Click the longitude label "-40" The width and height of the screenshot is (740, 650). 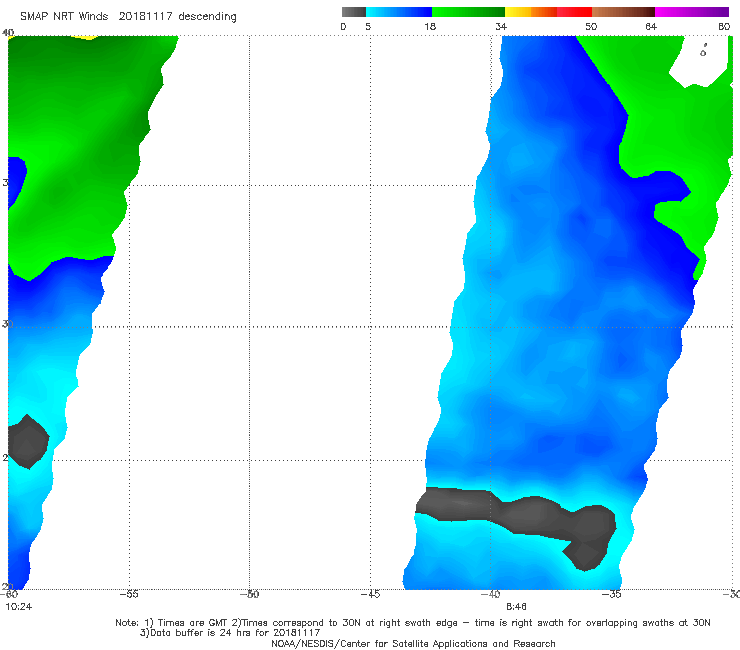click(490, 594)
